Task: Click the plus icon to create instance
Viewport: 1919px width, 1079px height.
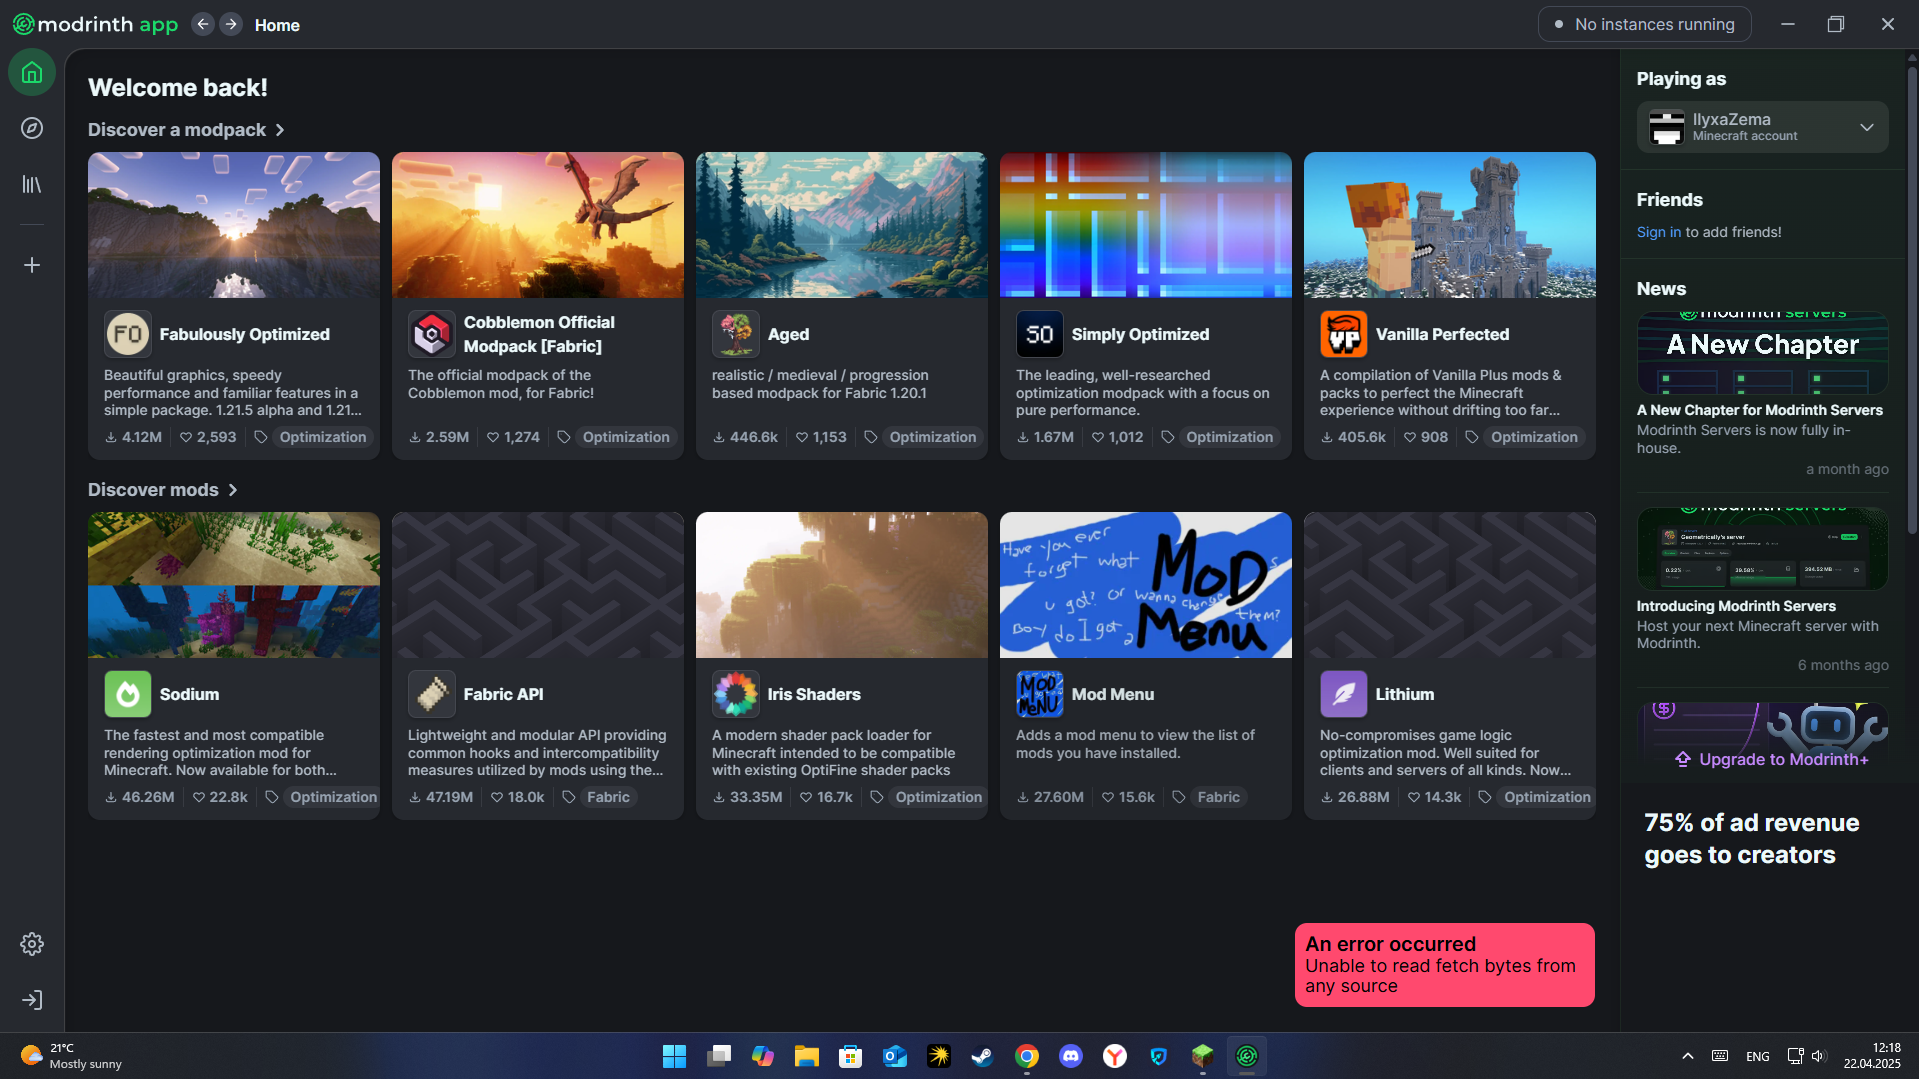Action: (32, 265)
